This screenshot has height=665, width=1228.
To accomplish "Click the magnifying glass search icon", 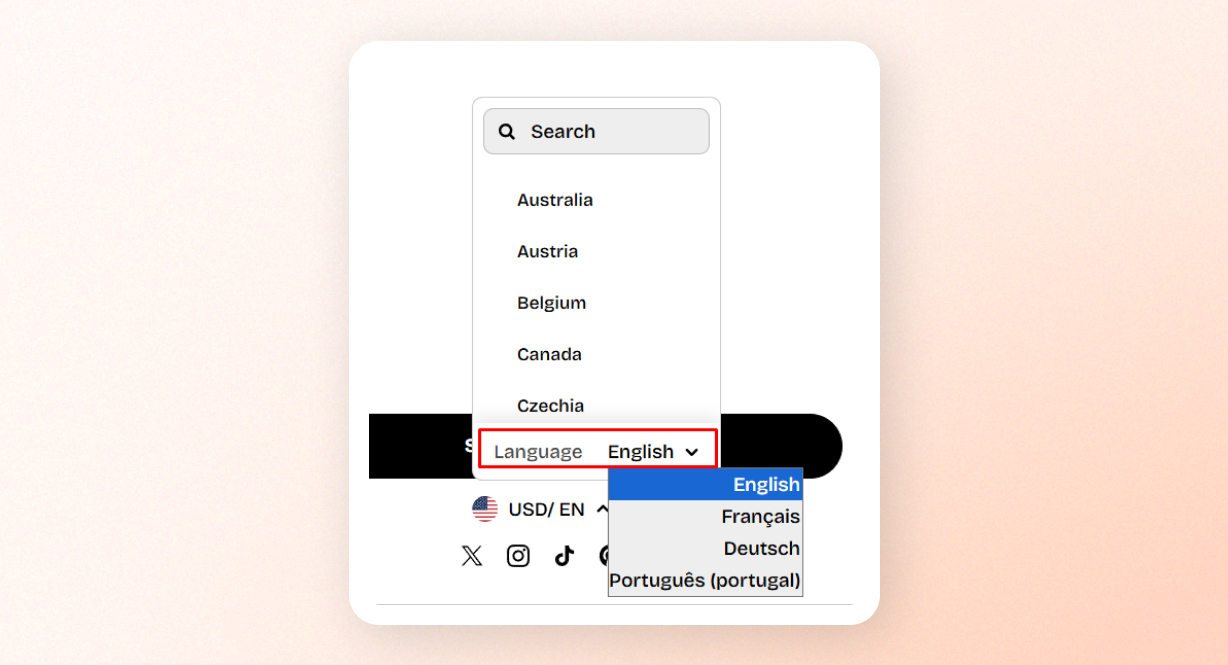I will (x=507, y=131).
